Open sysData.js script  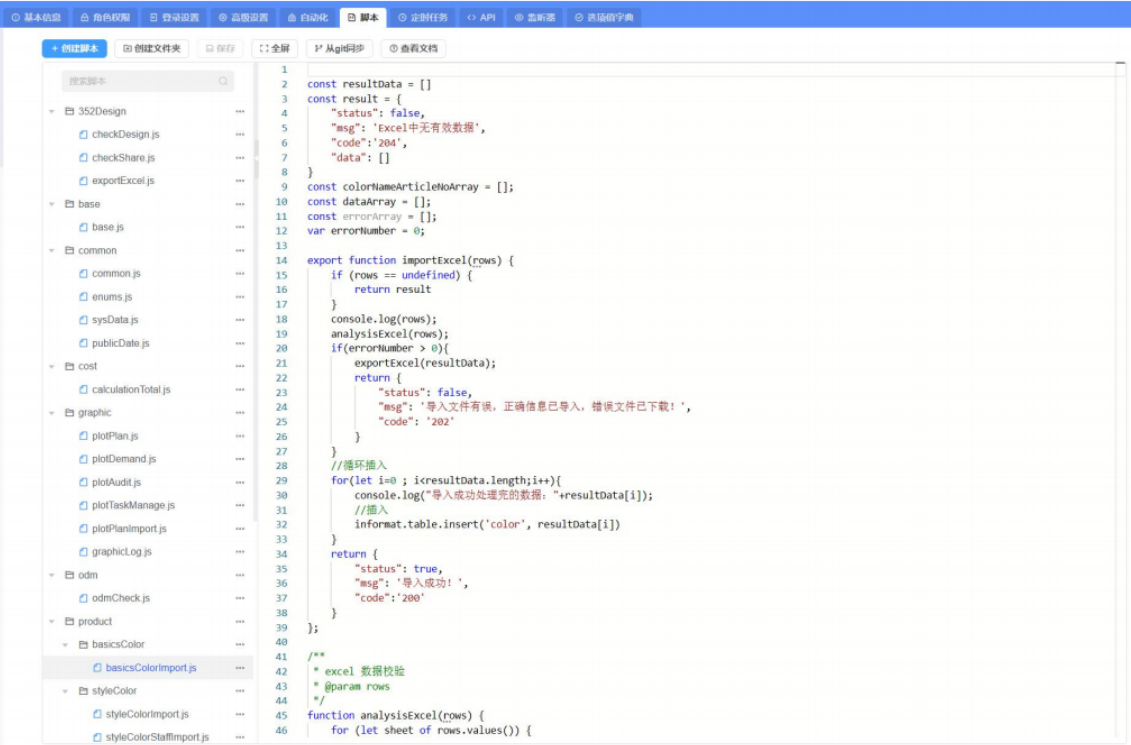click(115, 319)
